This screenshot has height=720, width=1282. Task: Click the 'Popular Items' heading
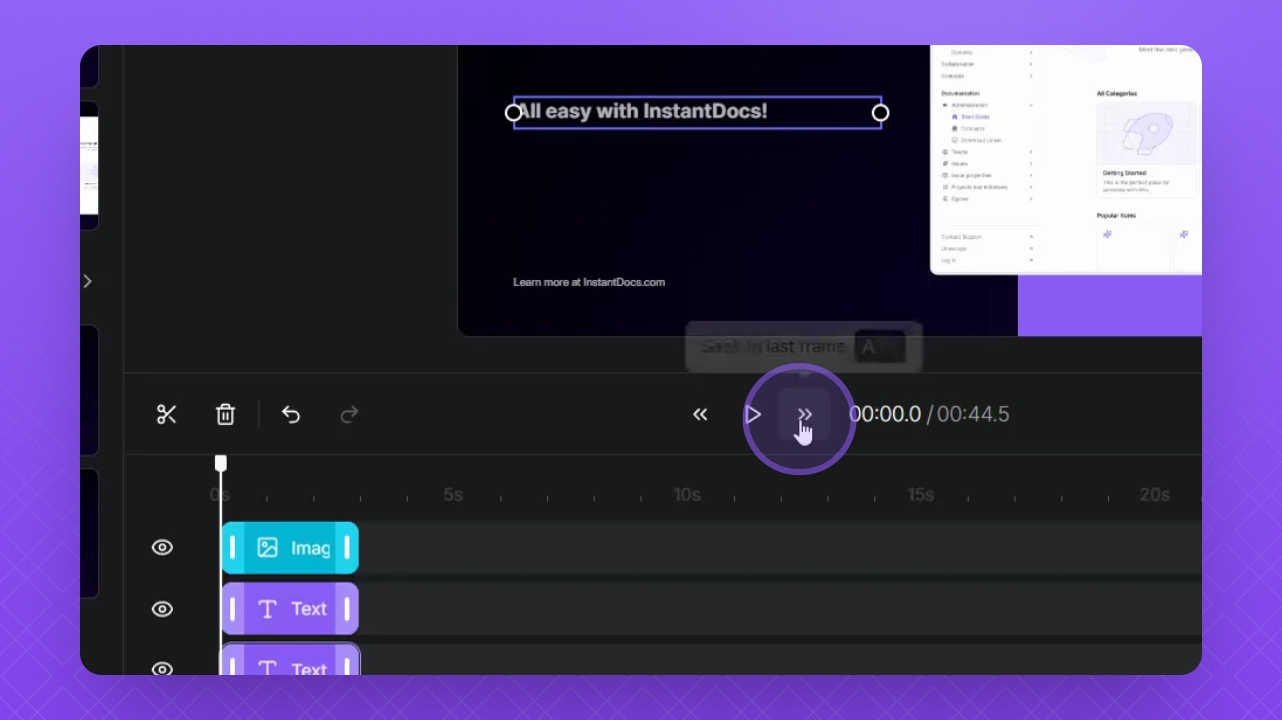click(1116, 215)
